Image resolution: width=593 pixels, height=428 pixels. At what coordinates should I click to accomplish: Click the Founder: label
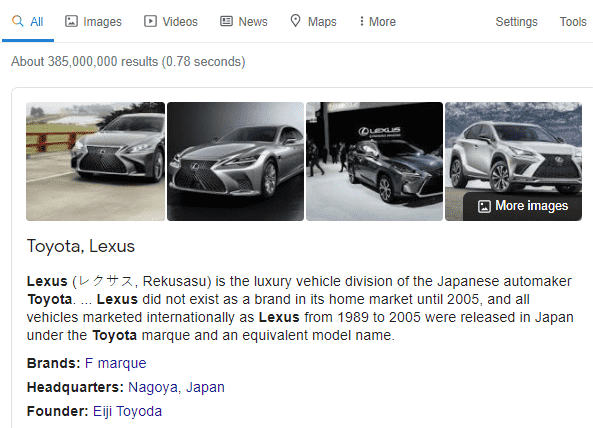[x=57, y=411]
